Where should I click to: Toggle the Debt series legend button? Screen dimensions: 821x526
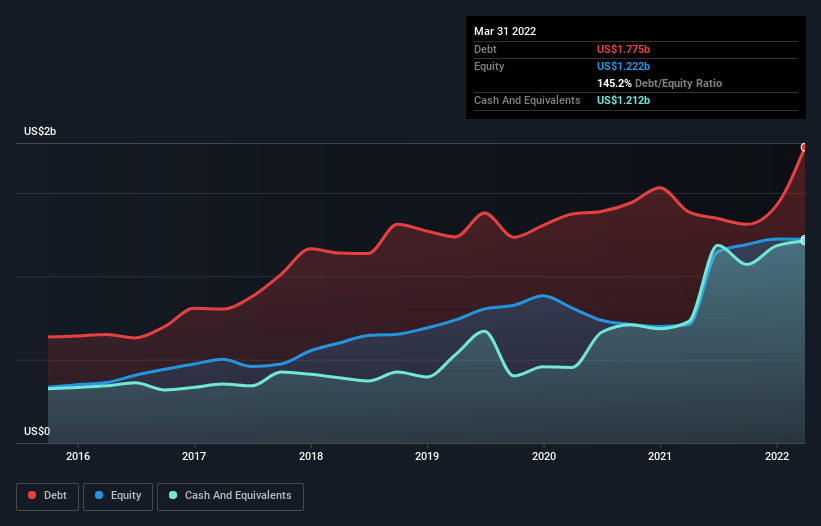click(47, 496)
